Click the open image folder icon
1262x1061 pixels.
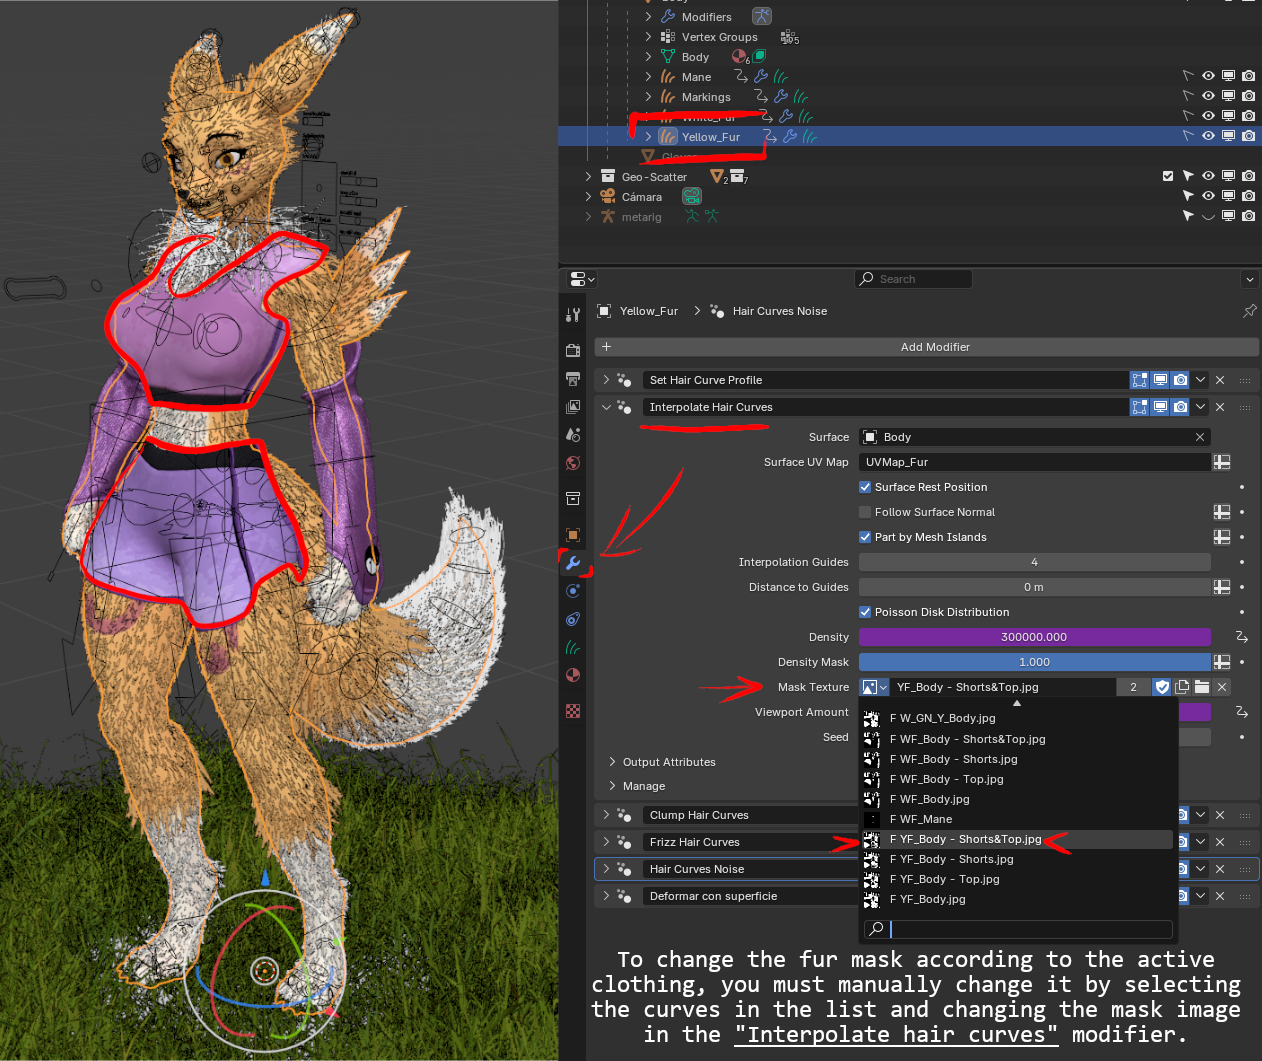point(1202,687)
